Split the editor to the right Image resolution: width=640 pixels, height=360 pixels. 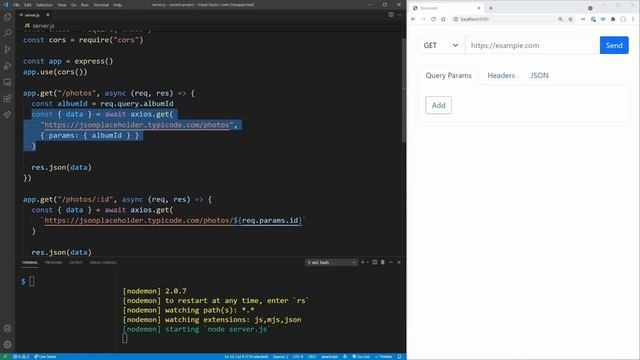pos(391,15)
